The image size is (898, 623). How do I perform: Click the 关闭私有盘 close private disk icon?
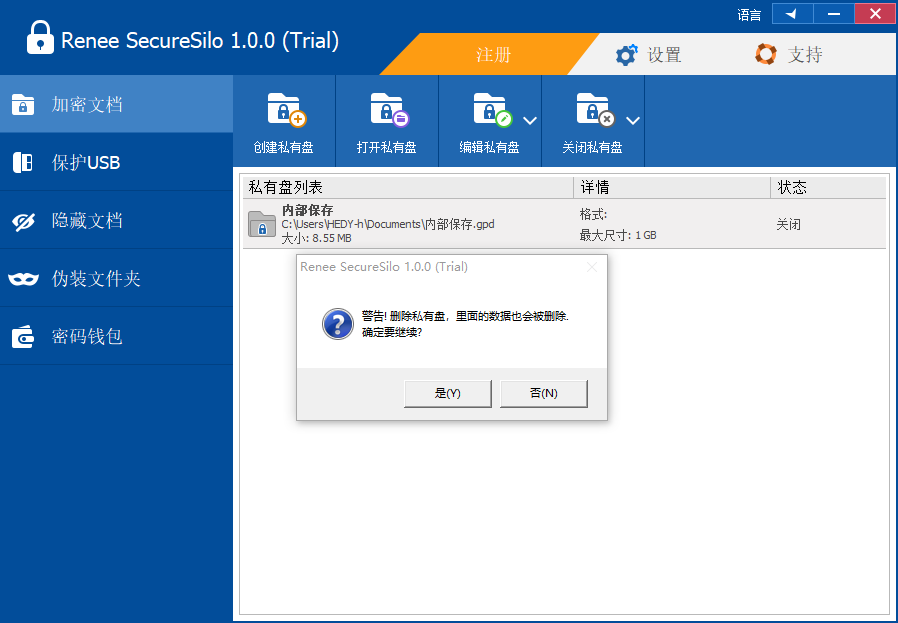(596, 109)
